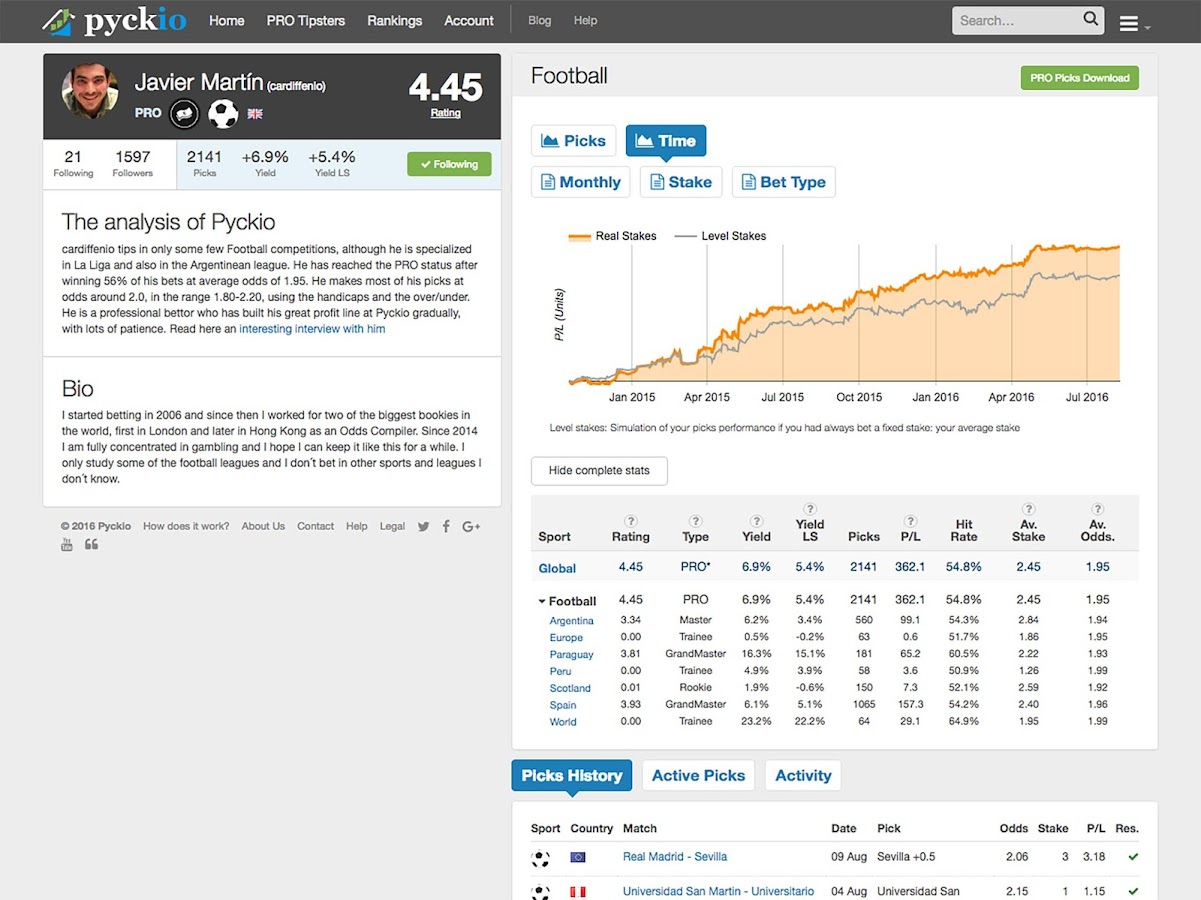This screenshot has height=900, width=1201.
Task: Select the Monthly tab
Action: click(x=580, y=182)
